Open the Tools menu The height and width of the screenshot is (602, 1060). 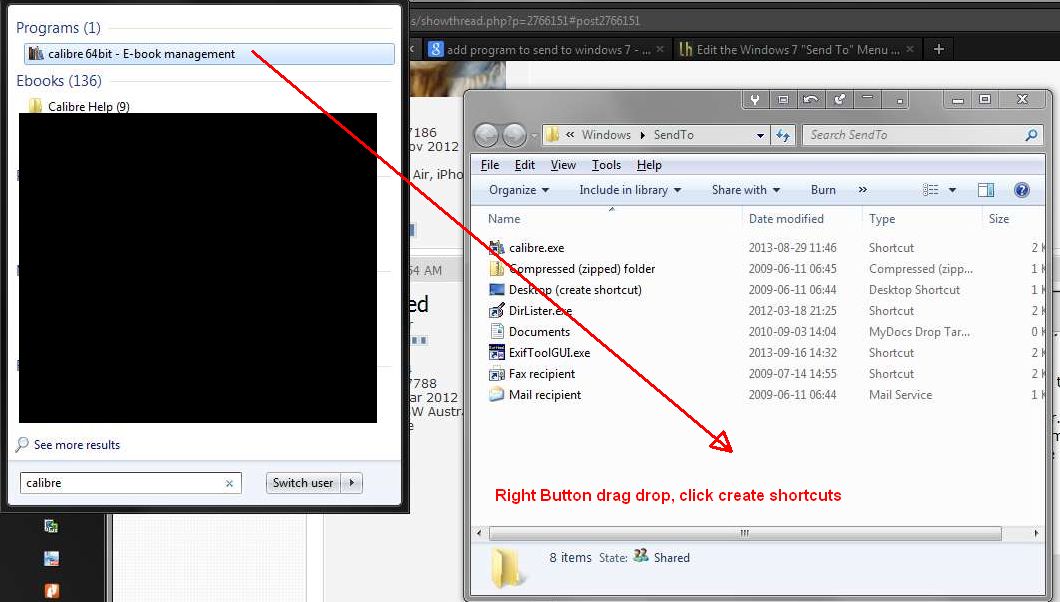pyautogui.click(x=606, y=165)
